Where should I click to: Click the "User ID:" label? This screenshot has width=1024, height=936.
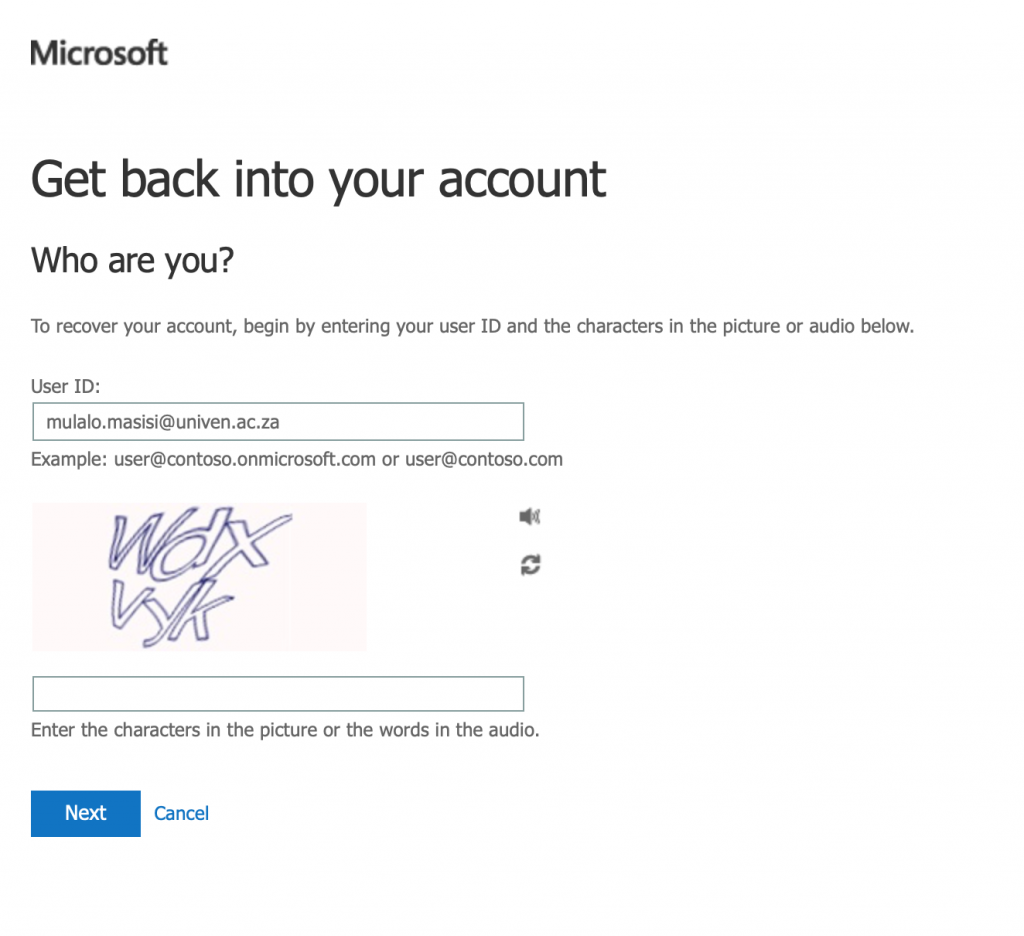(65, 386)
